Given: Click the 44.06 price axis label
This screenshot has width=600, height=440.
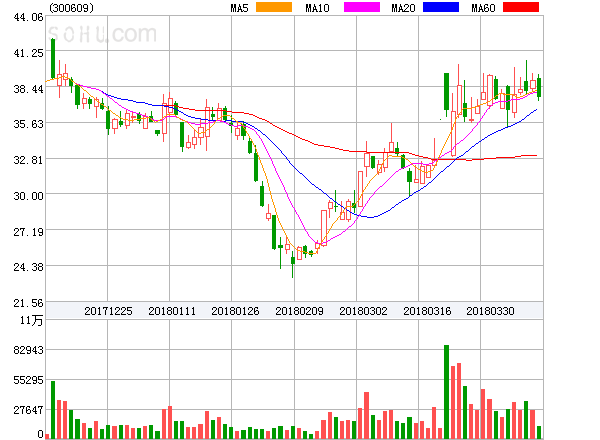Looking at the screenshot, I should pyautogui.click(x=28, y=17).
